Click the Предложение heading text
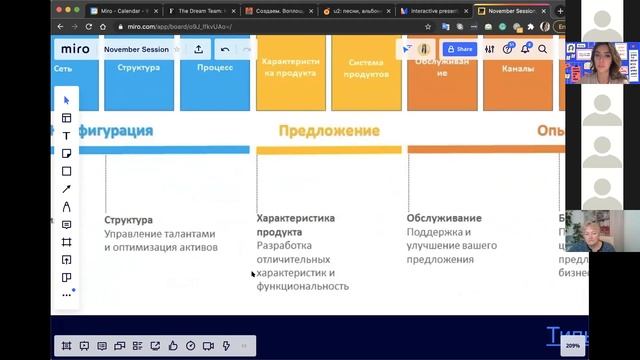This screenshot has height=360, width=640. click(329, 131)
